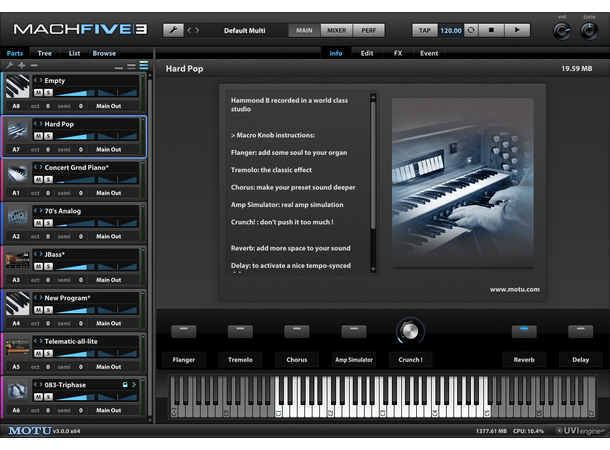Adjust the master vol knob
Image resolution: width=610 pixels, height=450 pixels.
pos(562,31)
